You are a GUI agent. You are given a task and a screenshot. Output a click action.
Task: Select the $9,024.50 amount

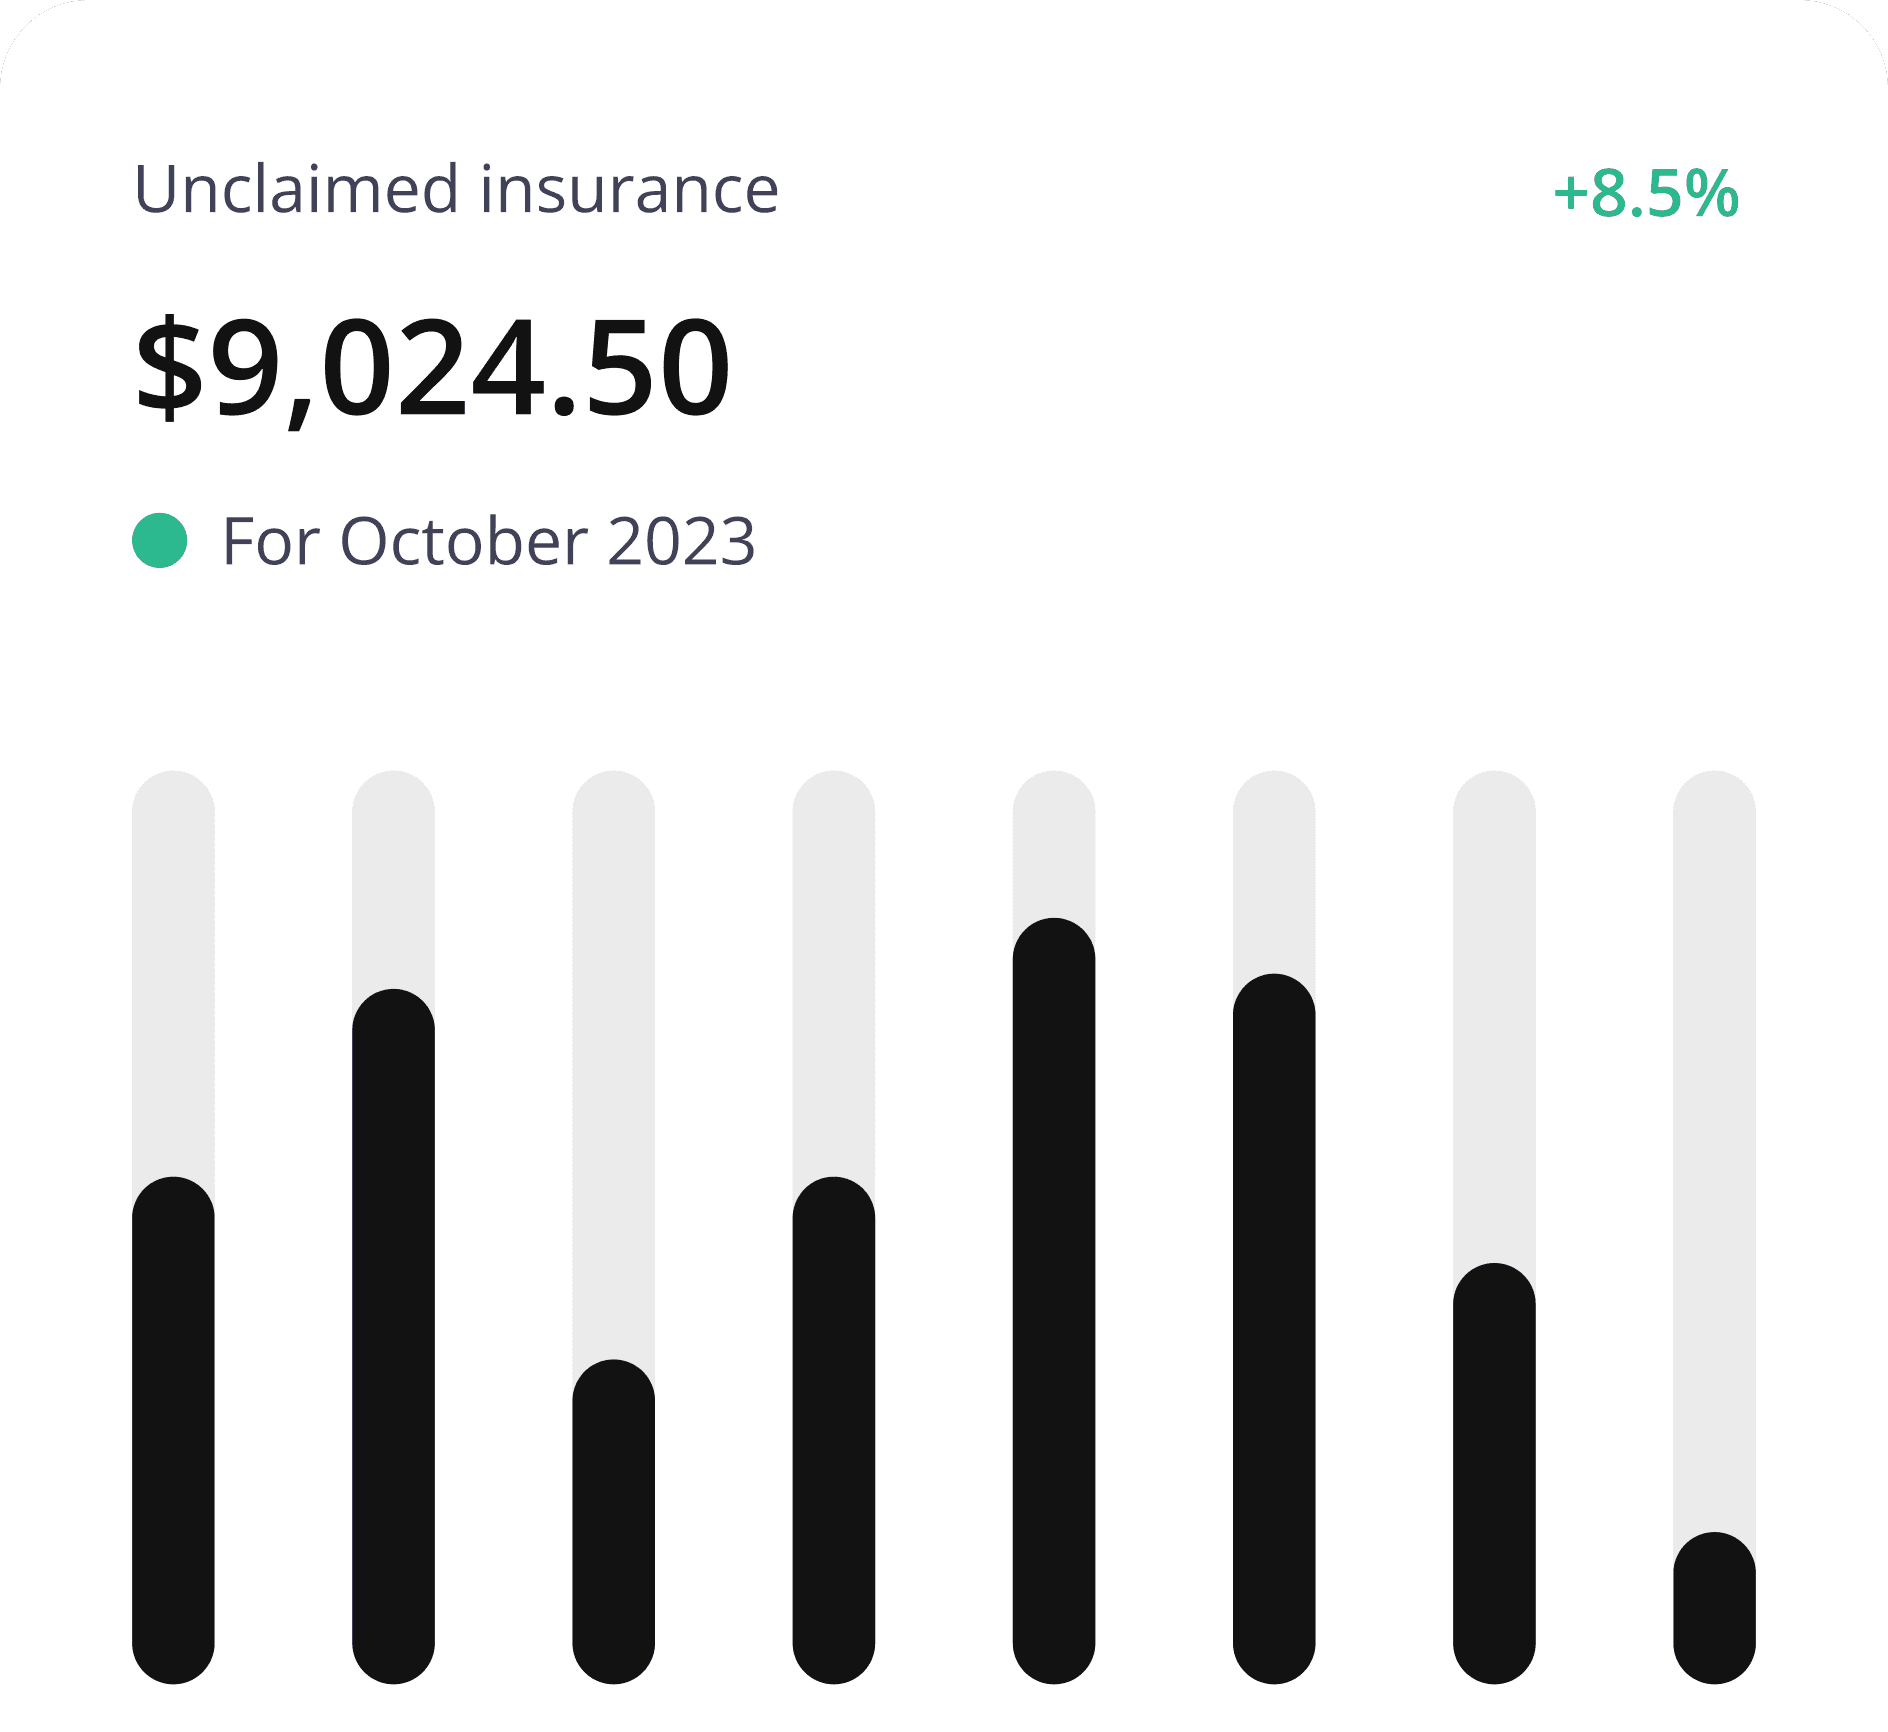coord(432,368)
